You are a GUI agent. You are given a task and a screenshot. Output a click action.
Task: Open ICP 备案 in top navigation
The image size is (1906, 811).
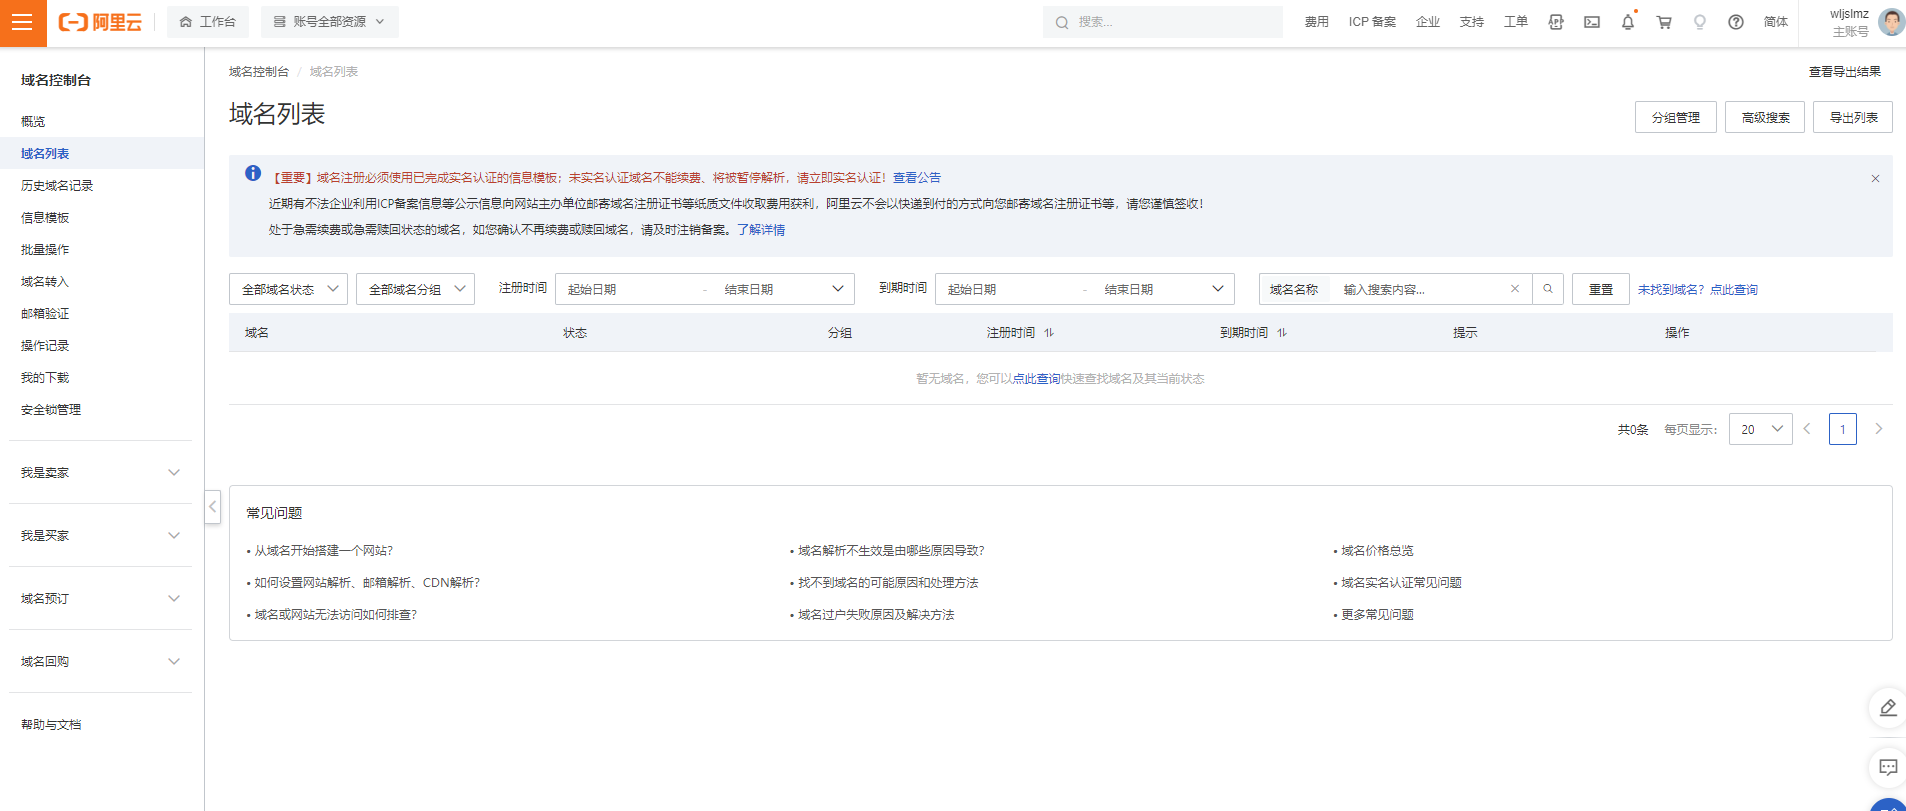coord(1372,22)
